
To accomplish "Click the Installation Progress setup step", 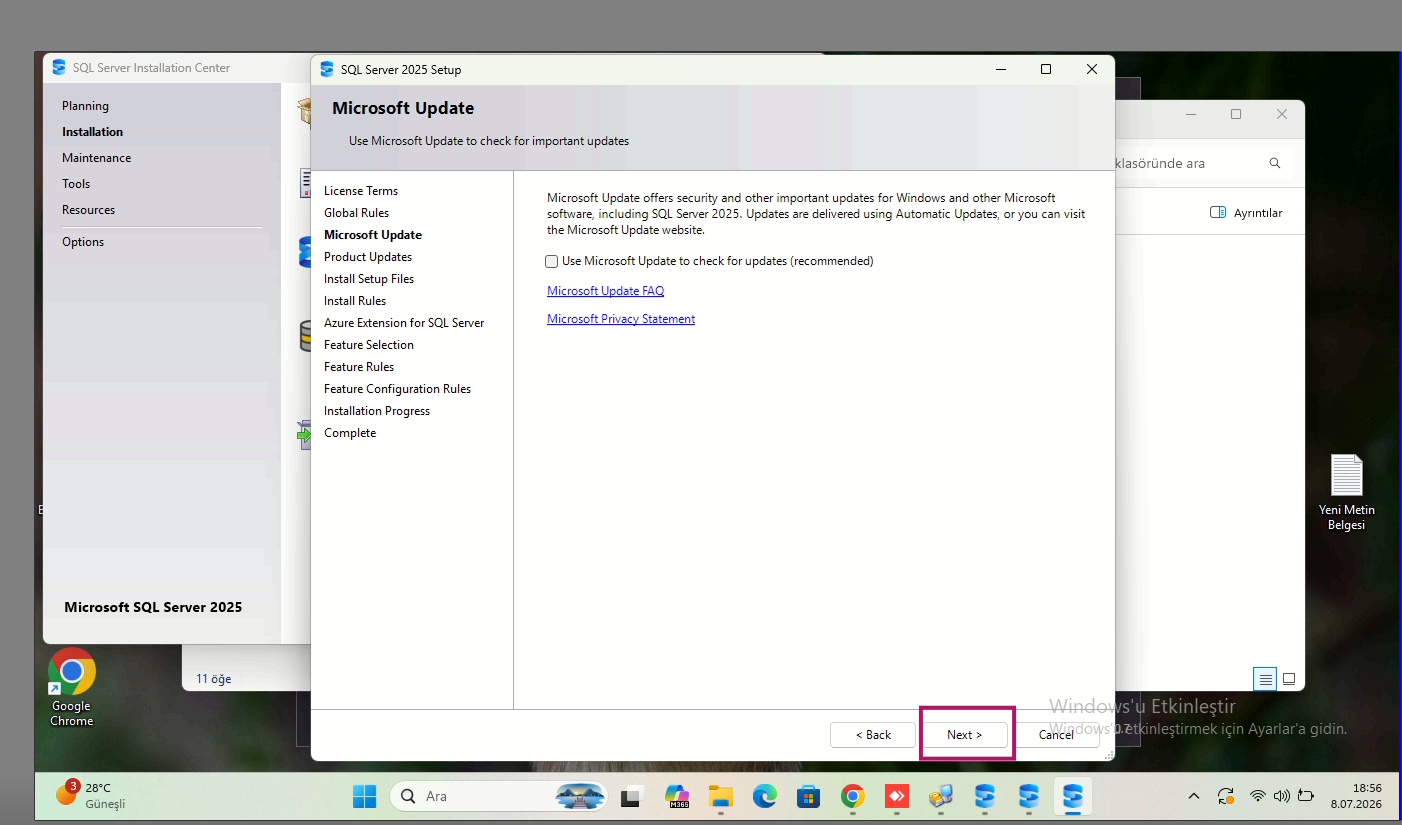I will (x=377, y=411).
